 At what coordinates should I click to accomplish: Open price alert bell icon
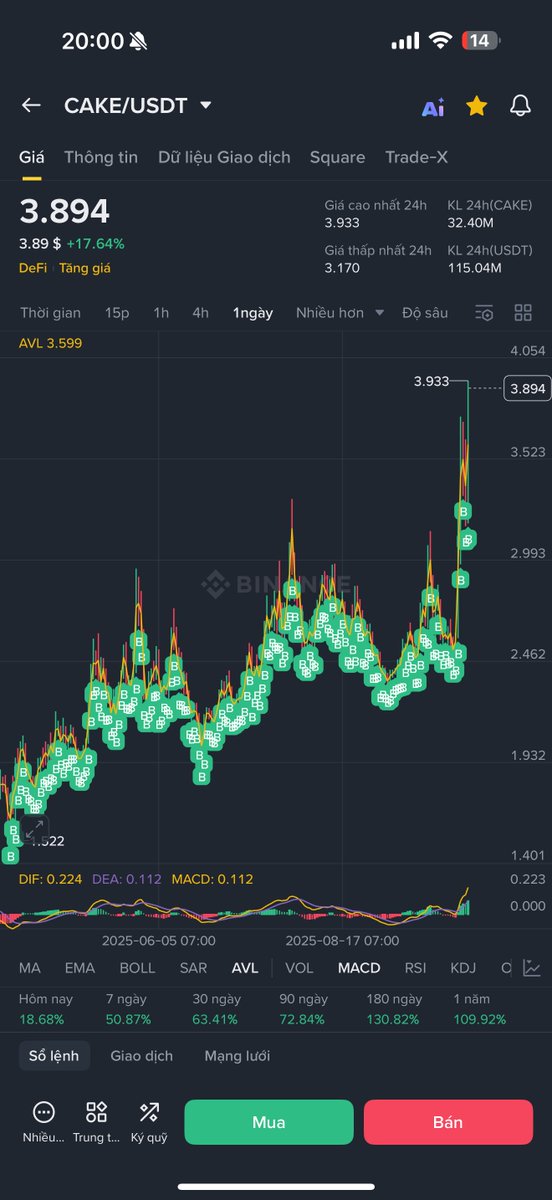[520, 106]
